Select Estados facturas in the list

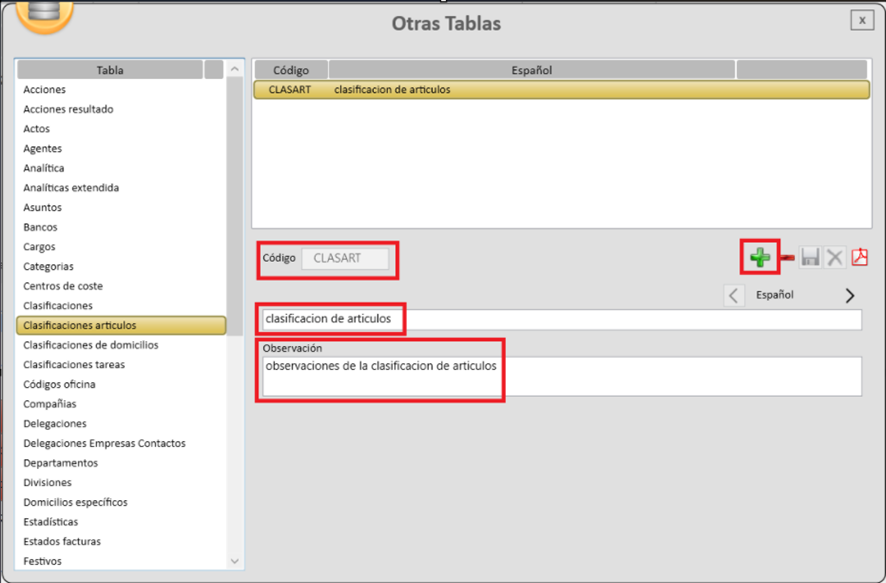pos(62,541)
